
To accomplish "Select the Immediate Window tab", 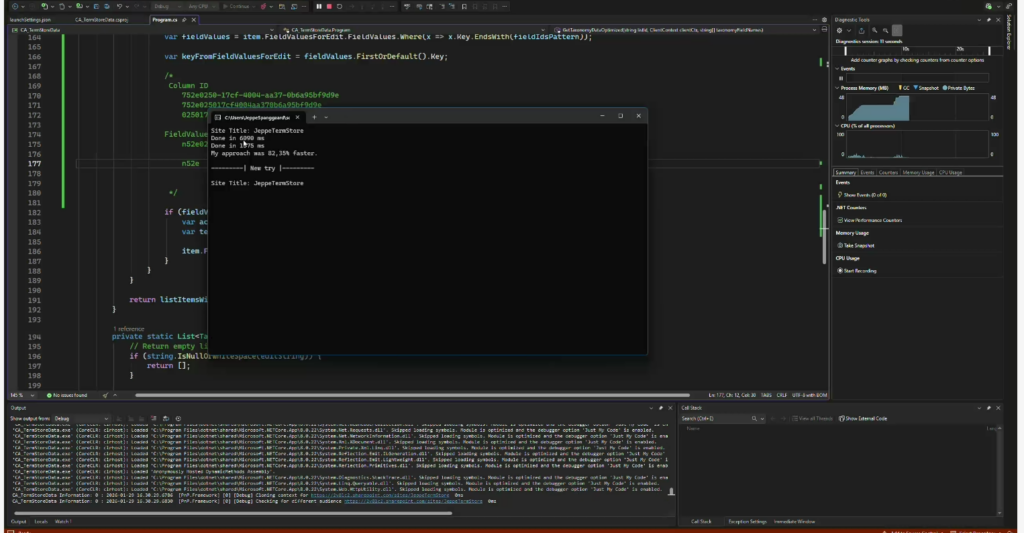I will 796,521.
